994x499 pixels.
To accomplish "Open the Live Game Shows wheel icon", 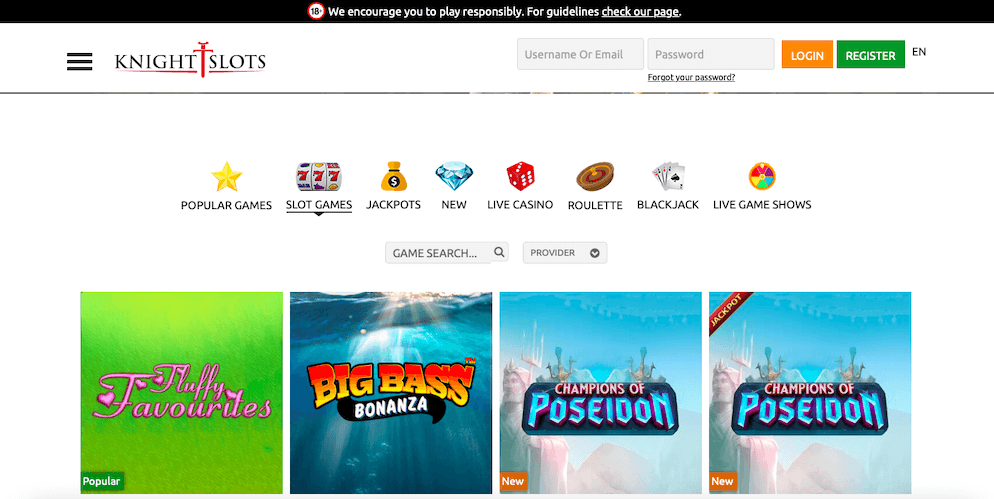I will (x=762, y=177).
